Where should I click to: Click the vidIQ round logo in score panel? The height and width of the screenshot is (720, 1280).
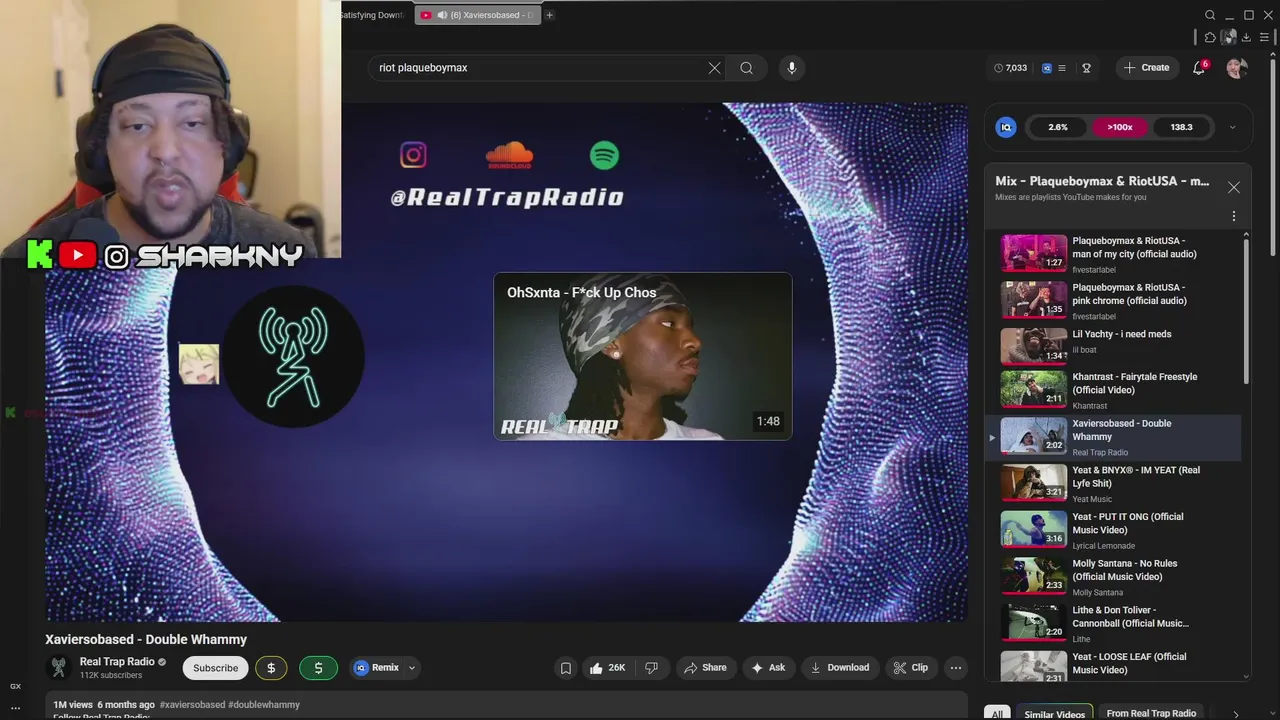[1006, 127]
